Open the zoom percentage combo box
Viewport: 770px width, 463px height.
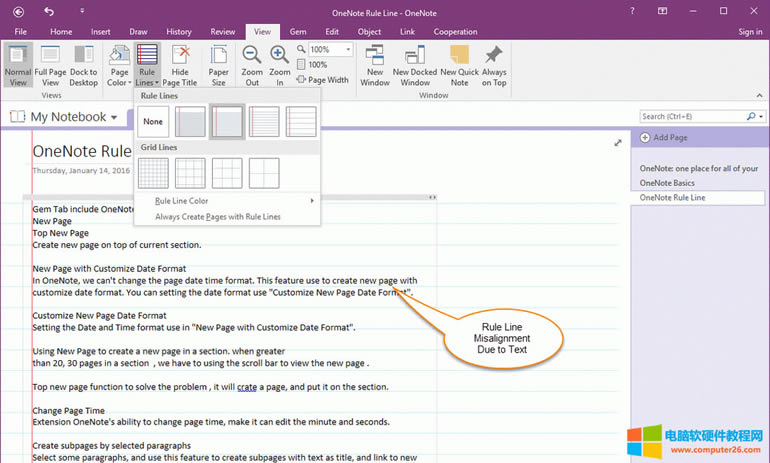pos(329,49)
